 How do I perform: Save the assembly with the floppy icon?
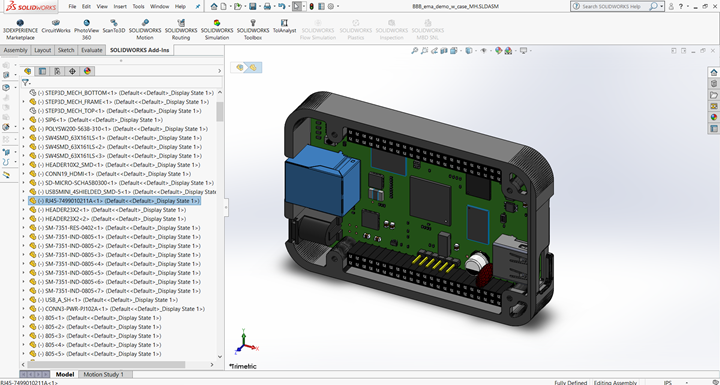253,6
